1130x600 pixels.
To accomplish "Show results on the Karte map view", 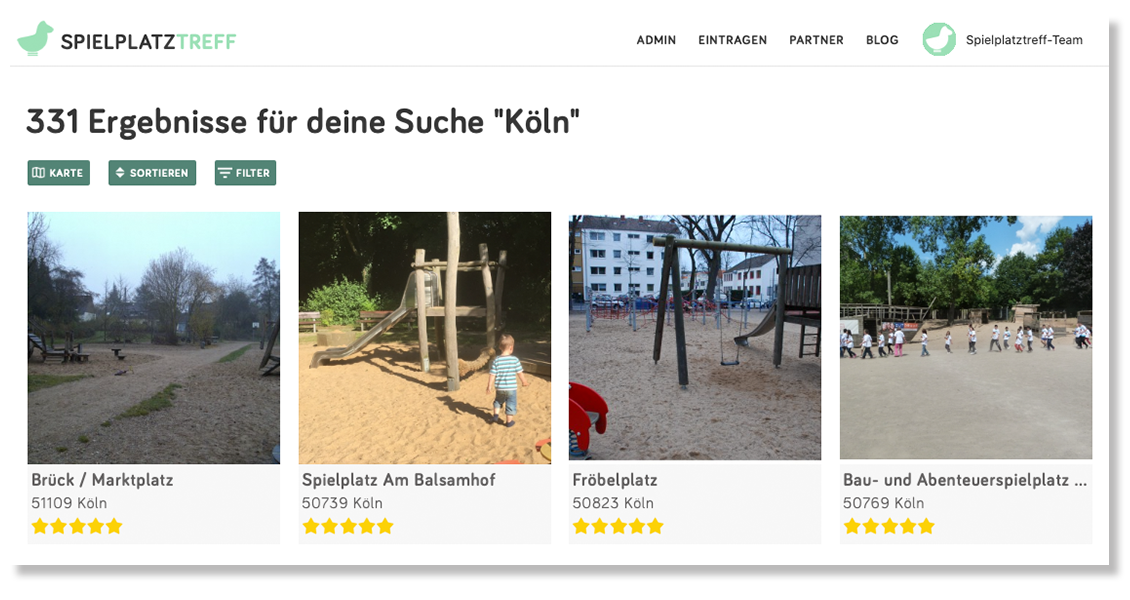I will [x=58, y=173].
